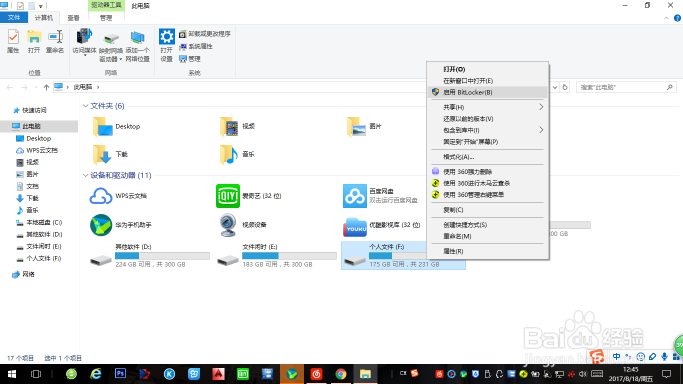This screenshot has height=384, width=683.
Task: Choose 使用 360强力删除
Action: click(x=487, y=172)
